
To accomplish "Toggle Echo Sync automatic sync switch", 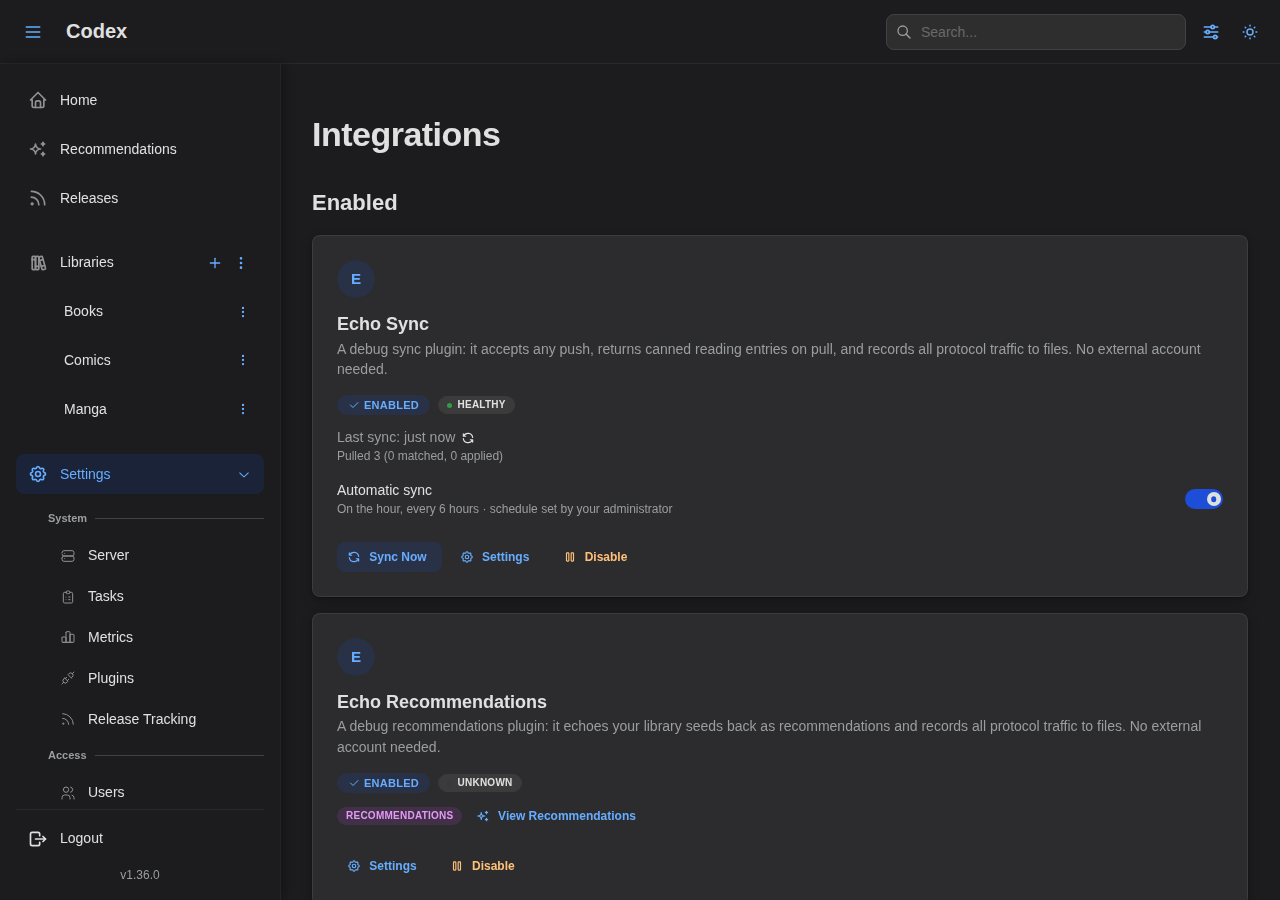I will coord(1204,499).
